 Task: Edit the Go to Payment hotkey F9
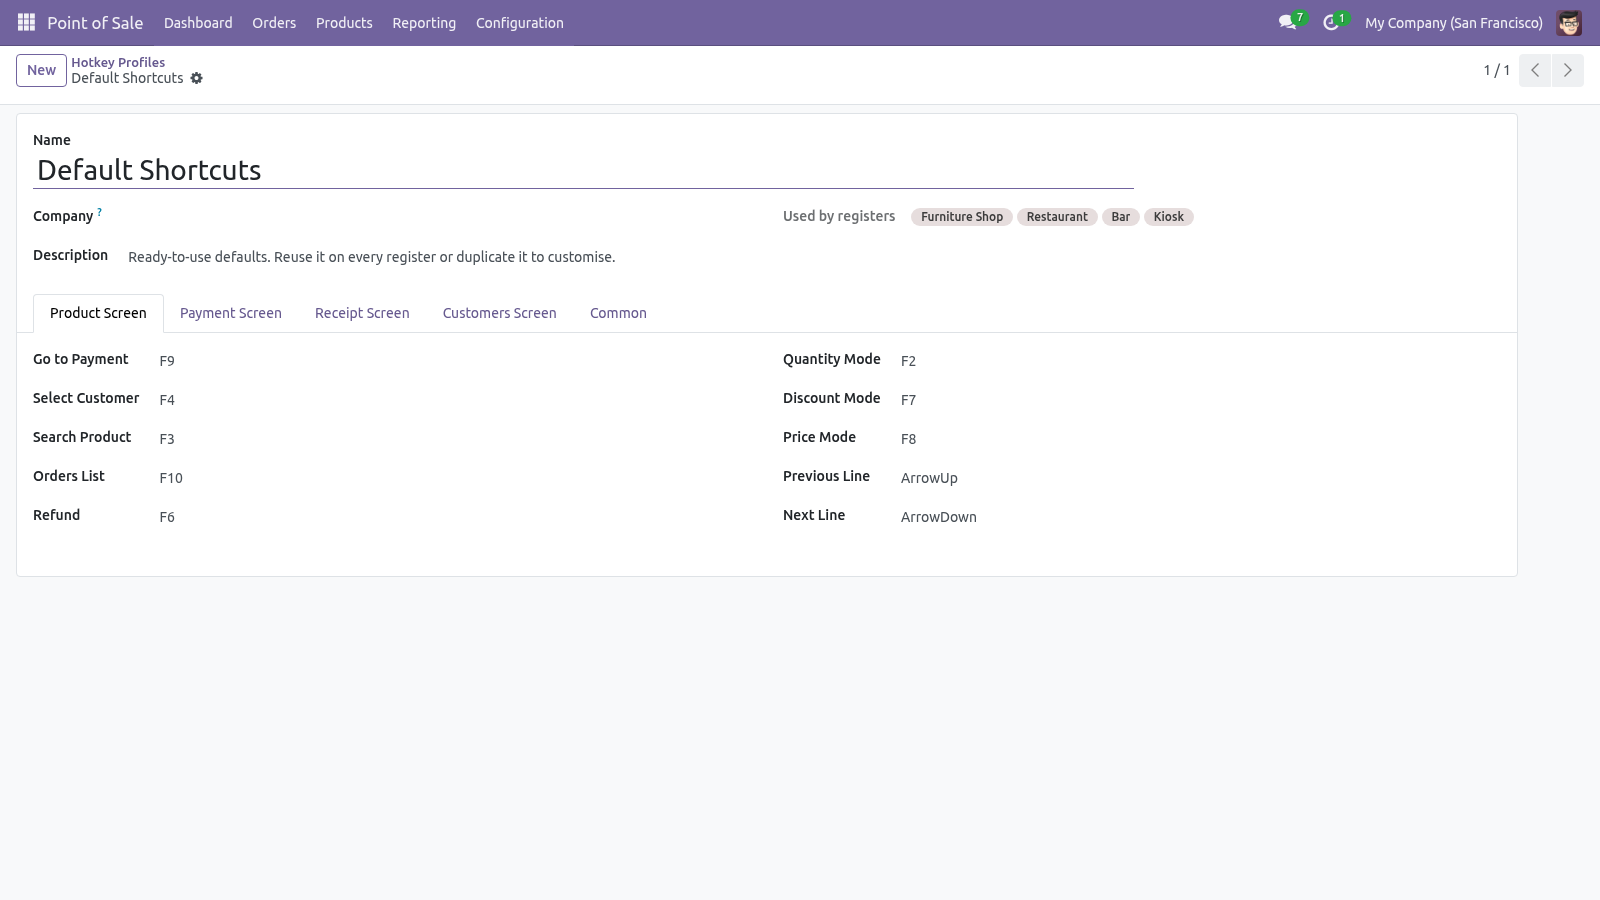[455, 360]
